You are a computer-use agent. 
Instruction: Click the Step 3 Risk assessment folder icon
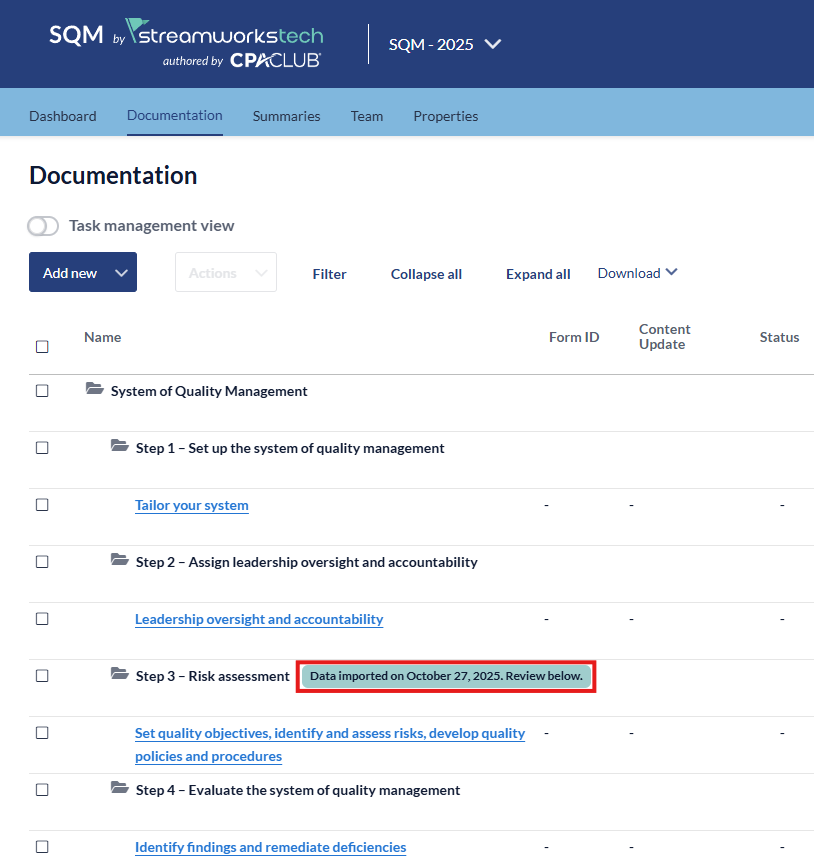(120, 675)
